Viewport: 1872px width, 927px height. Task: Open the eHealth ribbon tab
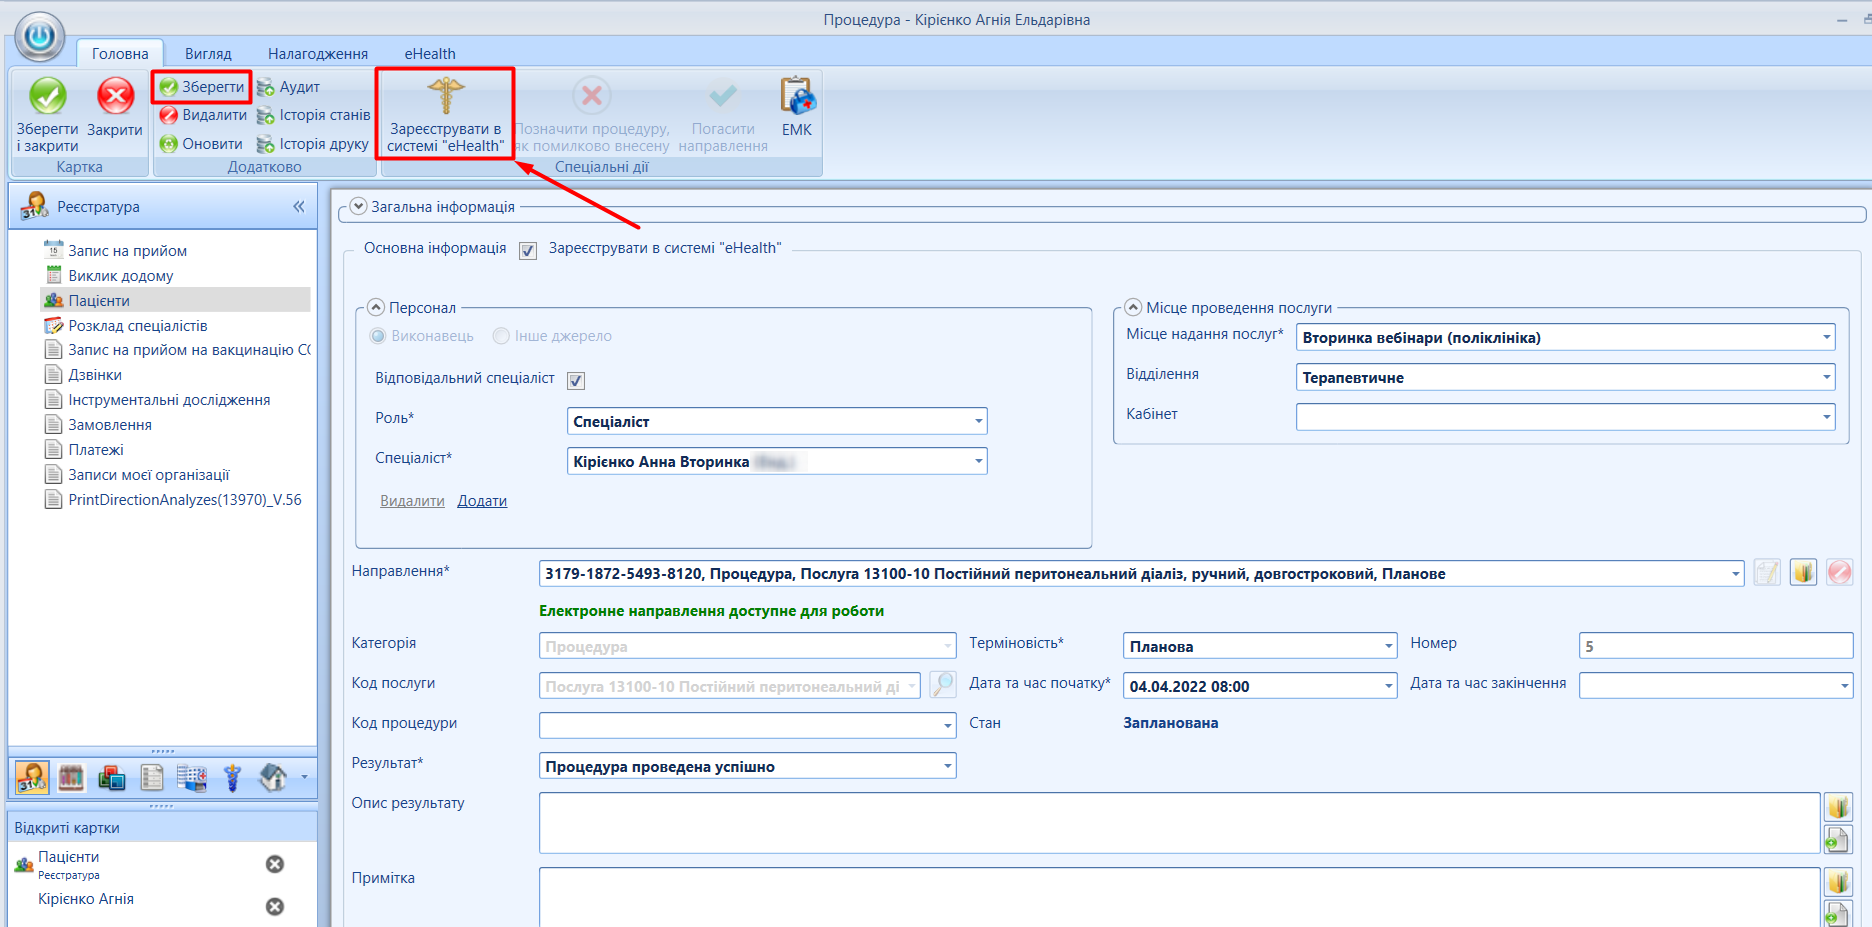(430, 54)
